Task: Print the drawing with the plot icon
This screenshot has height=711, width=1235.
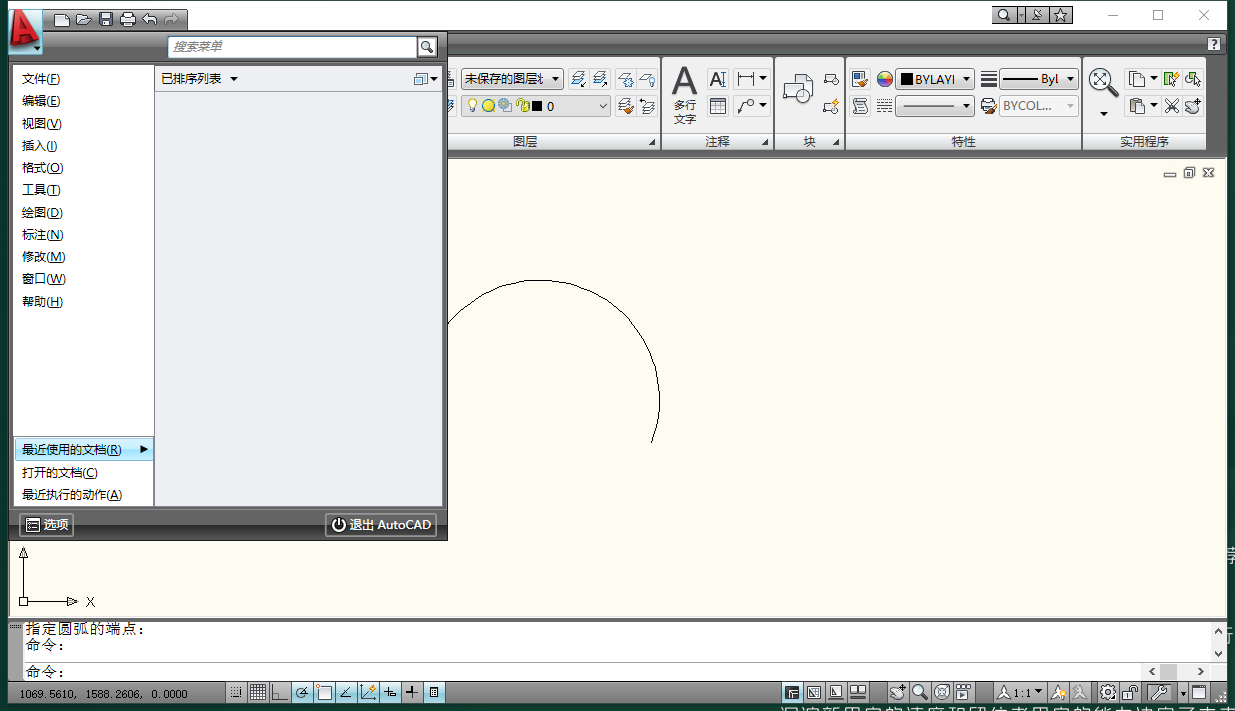Action: click(x=128, y=19)
